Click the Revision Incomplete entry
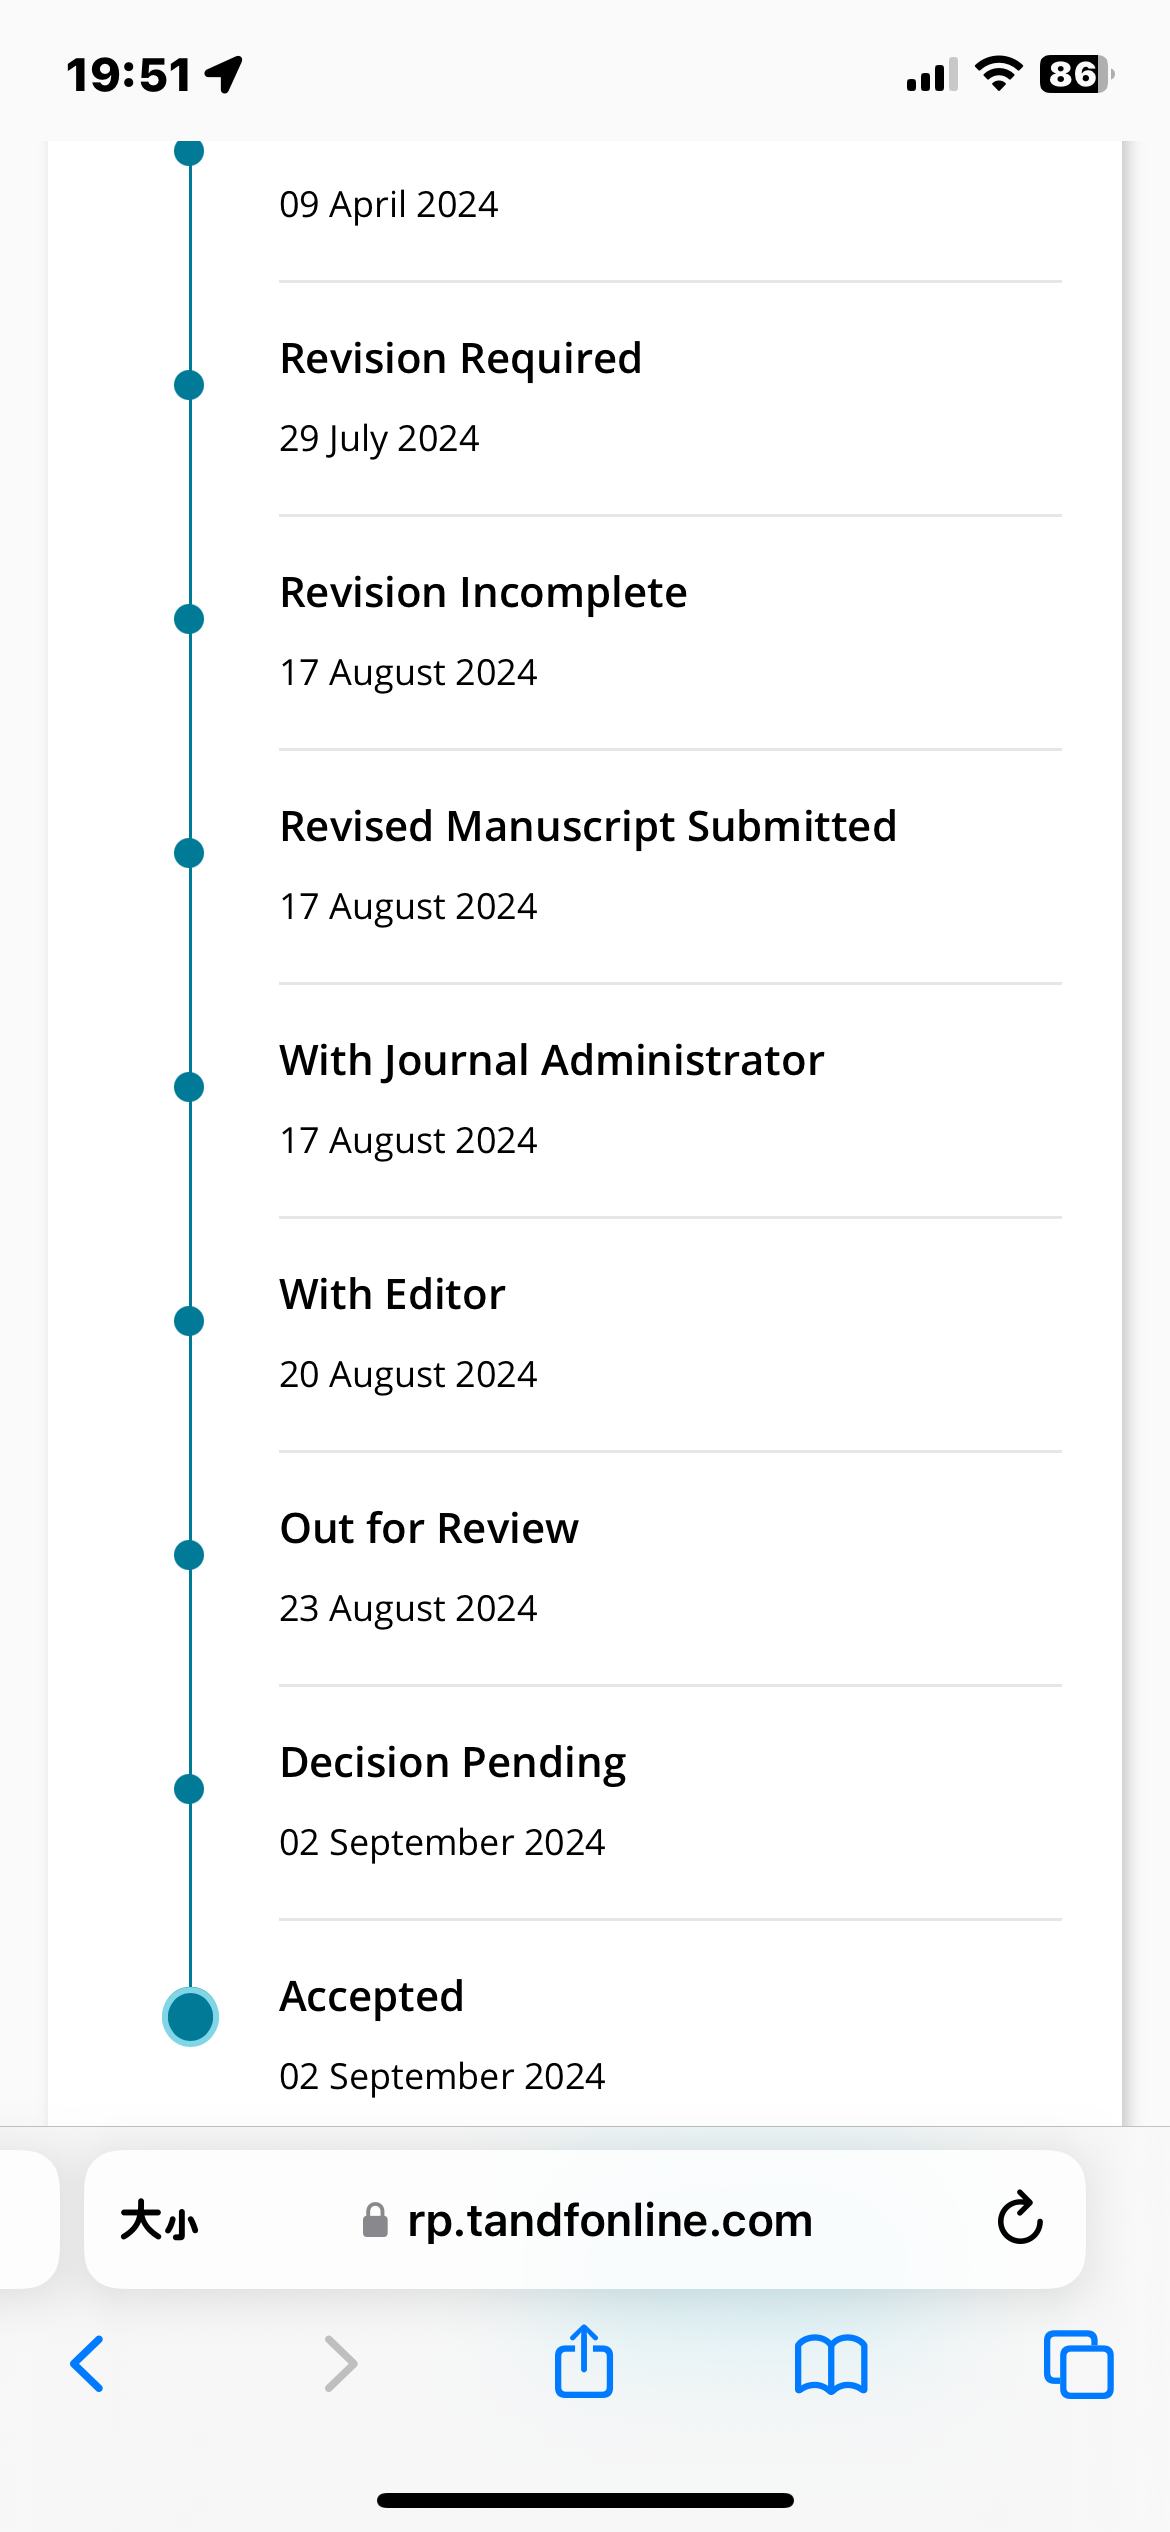The height and width of the screenshot is (2532, 1170). (x=670, y=632)
